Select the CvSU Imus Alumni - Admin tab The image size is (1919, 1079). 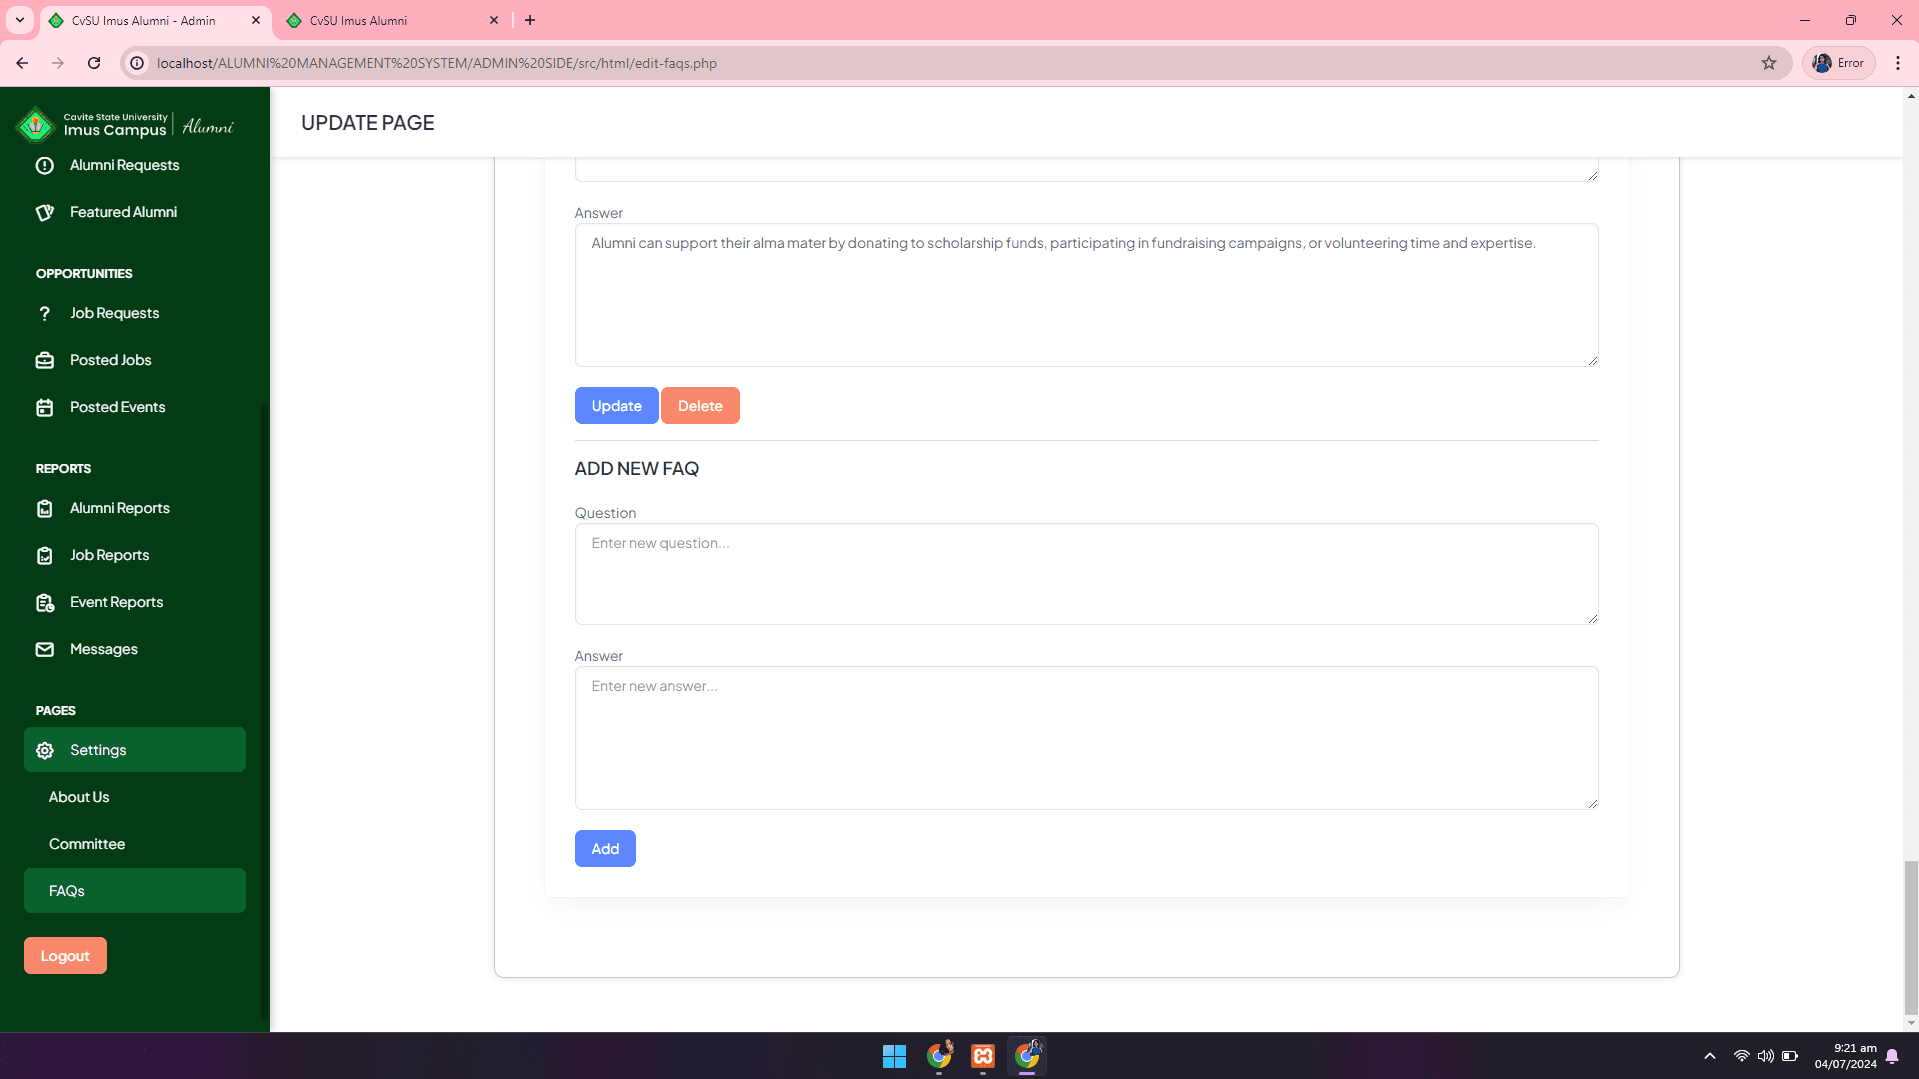click(155, 20)
